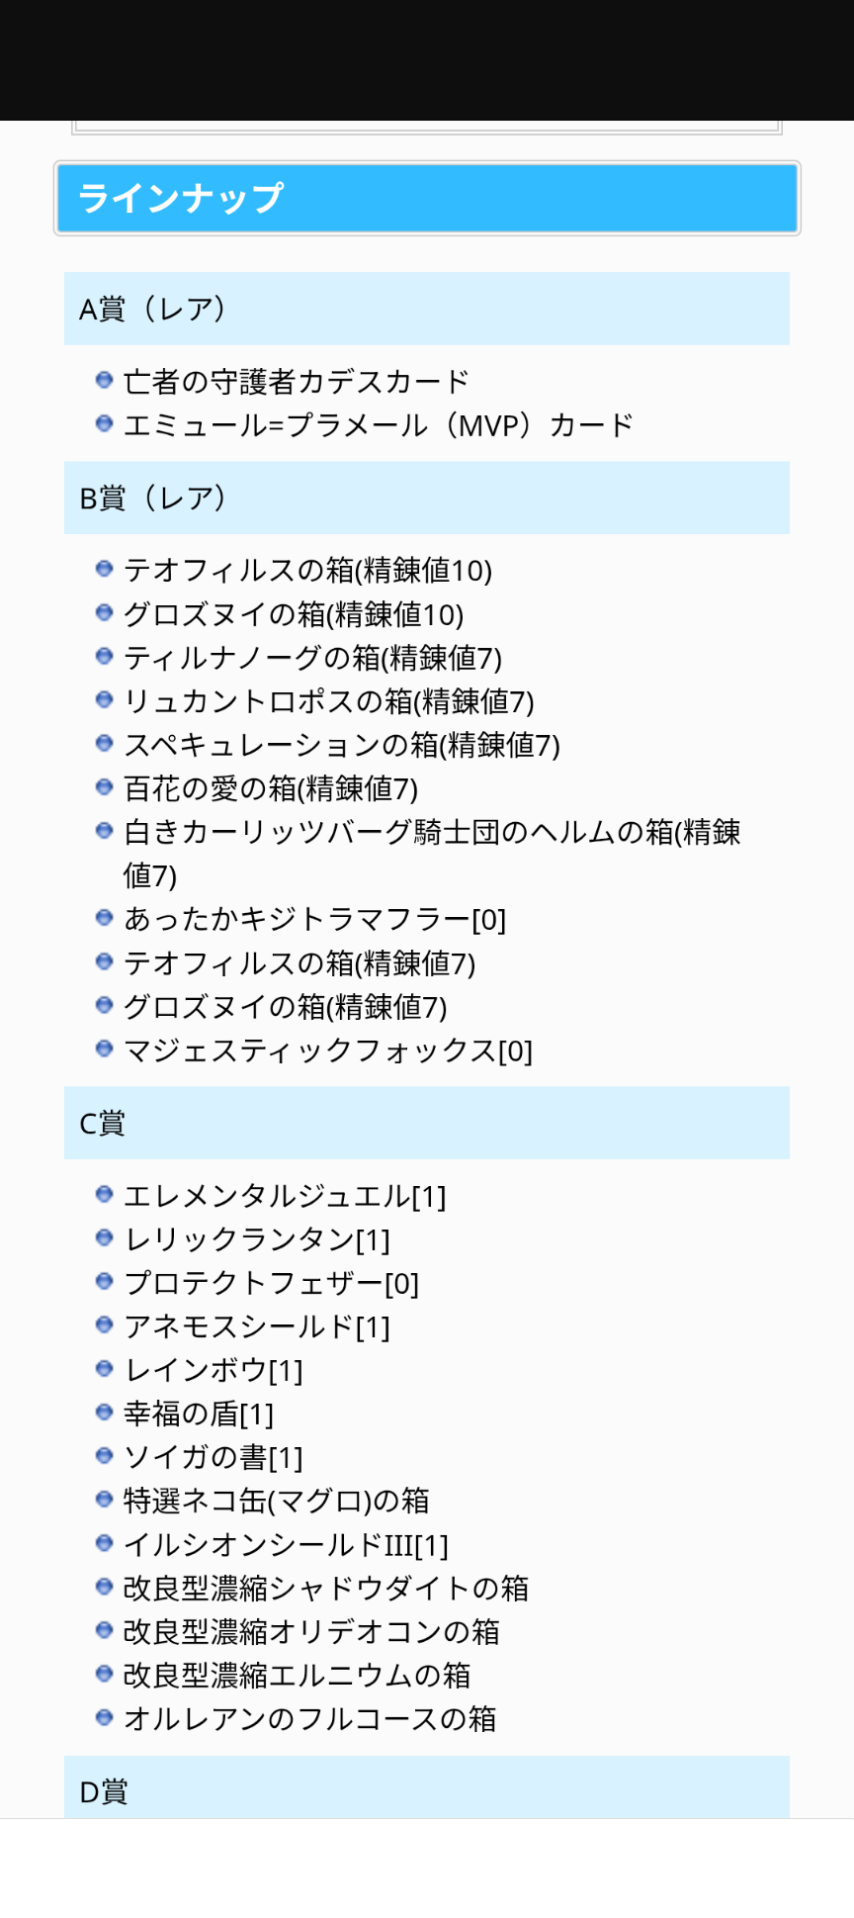Select the テオフィルスの箱(精錬値10) item text

tap(308, 571)
